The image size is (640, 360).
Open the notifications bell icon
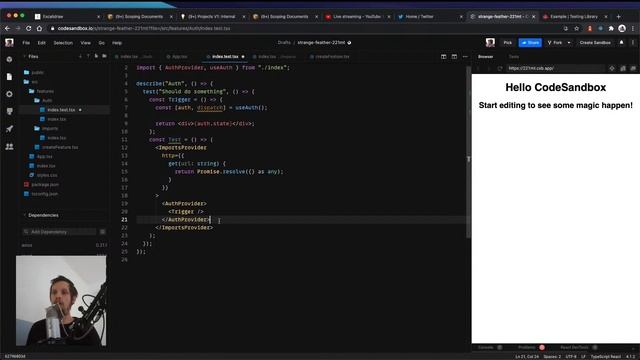click(622, 42)
